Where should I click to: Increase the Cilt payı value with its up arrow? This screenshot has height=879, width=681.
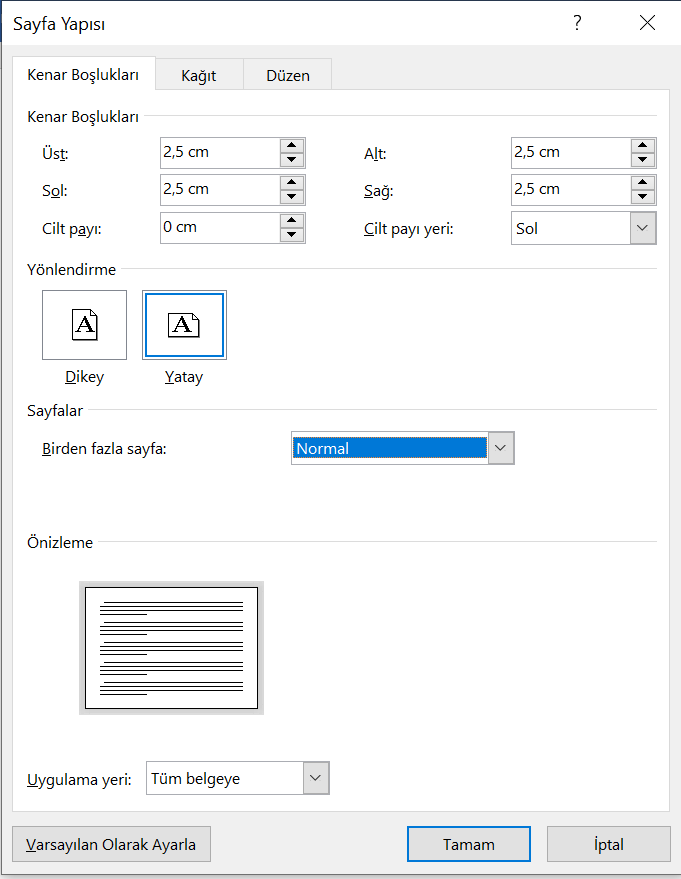(x=291, y=222)
